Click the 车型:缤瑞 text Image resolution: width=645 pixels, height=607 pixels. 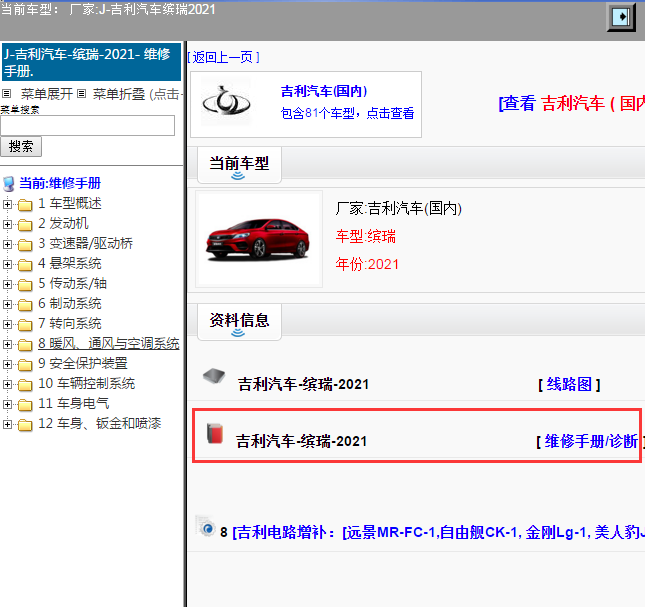pos(365,236)
